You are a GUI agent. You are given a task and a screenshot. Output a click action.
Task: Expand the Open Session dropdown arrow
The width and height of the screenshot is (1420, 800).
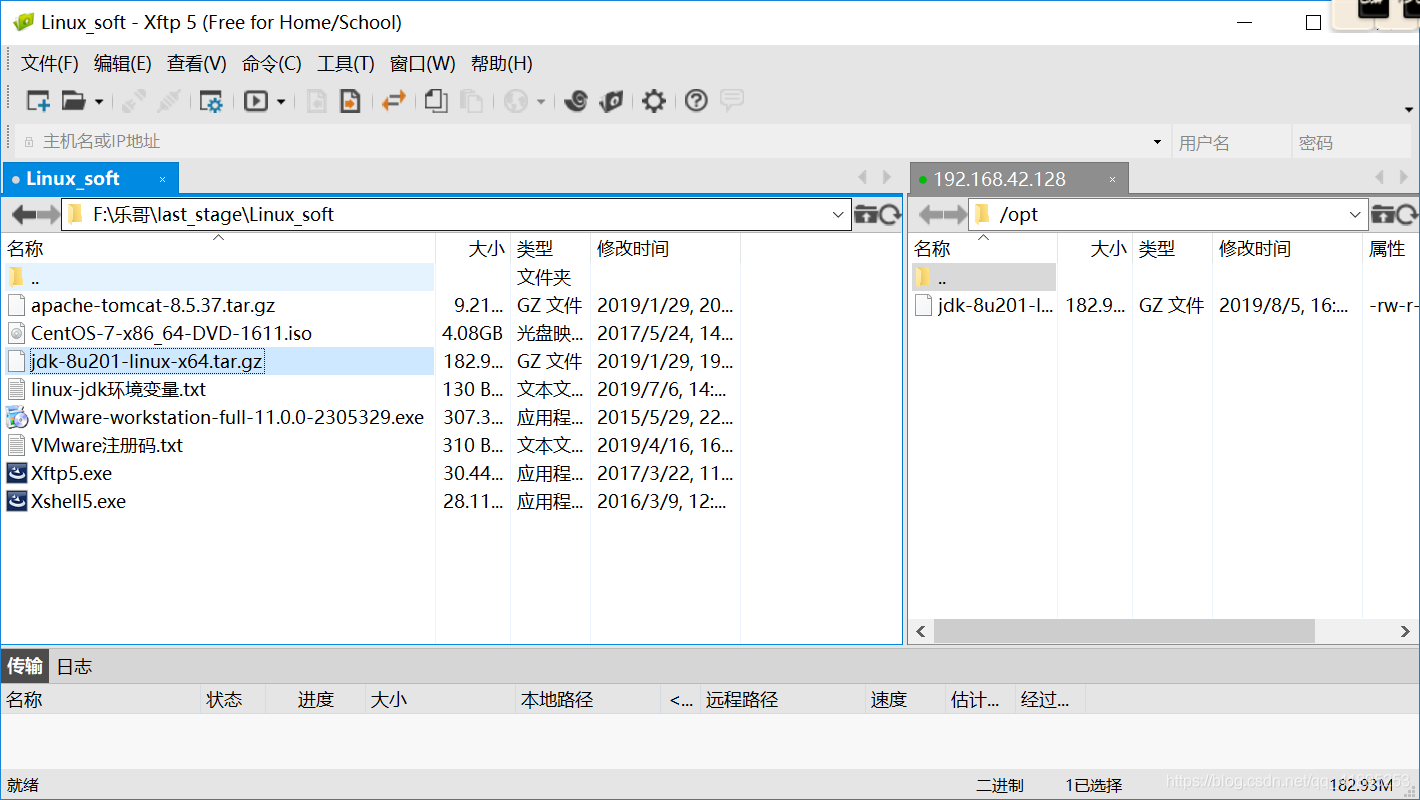pyautogui.click(x=98, y=101)
